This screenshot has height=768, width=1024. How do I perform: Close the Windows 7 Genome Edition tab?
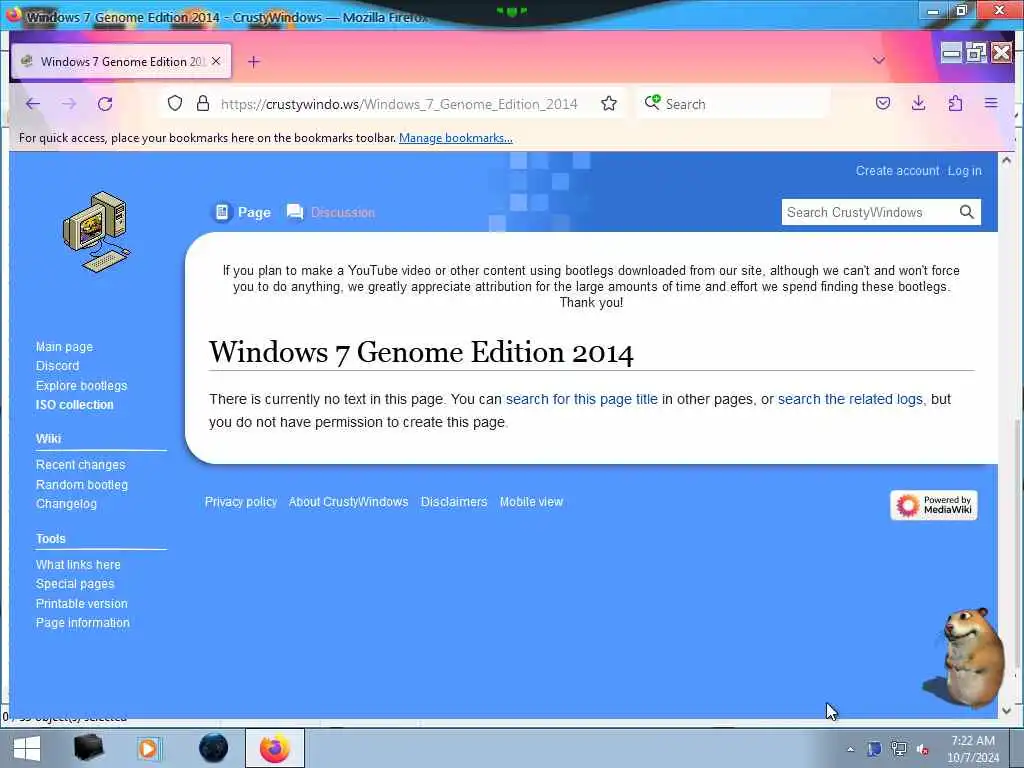pos(216,61)
